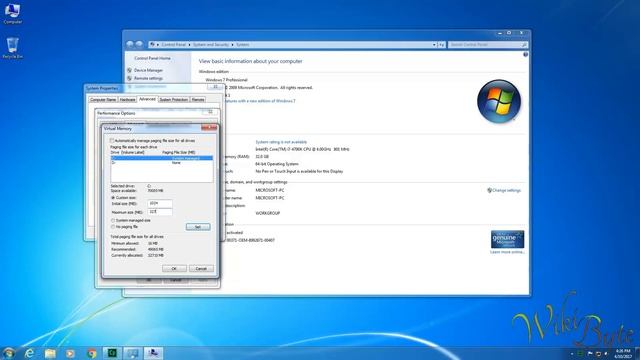The height and width of the screenshot is (360, 640).
Task: Click the refresh button beside address bar
Action: pos(441,44)
